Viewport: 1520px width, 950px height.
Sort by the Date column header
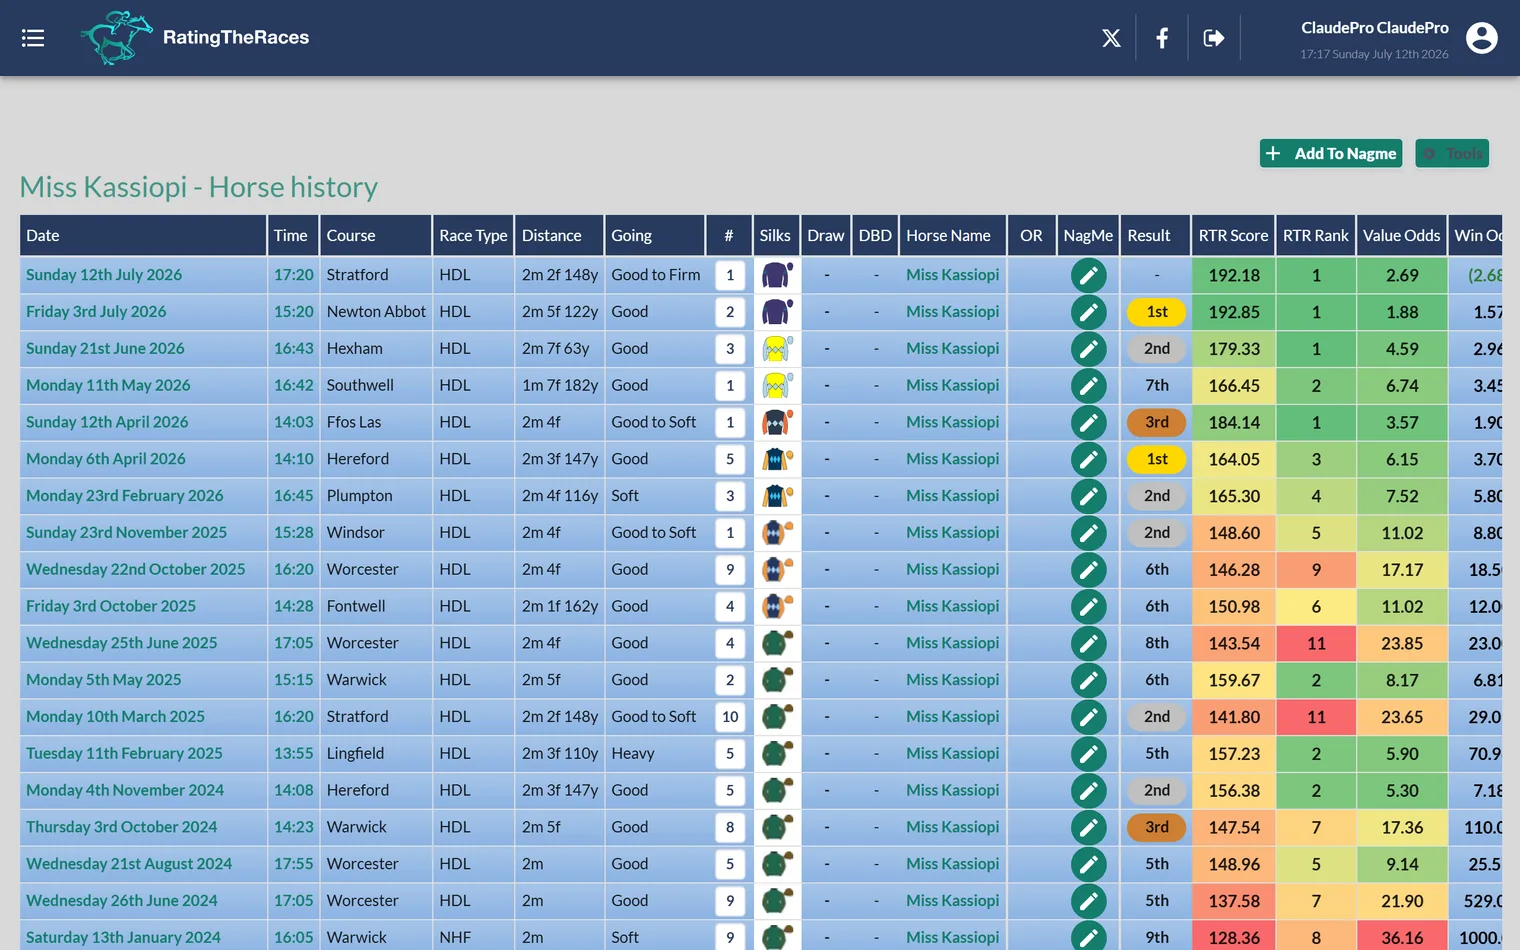coord(143,235)
